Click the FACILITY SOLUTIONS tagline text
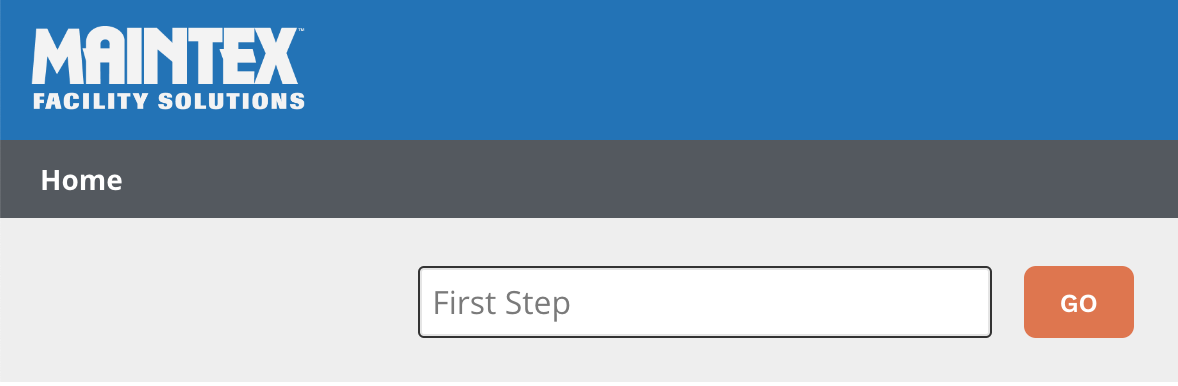The width and height of the screenshot is (1178, 386). pos(168,101)
